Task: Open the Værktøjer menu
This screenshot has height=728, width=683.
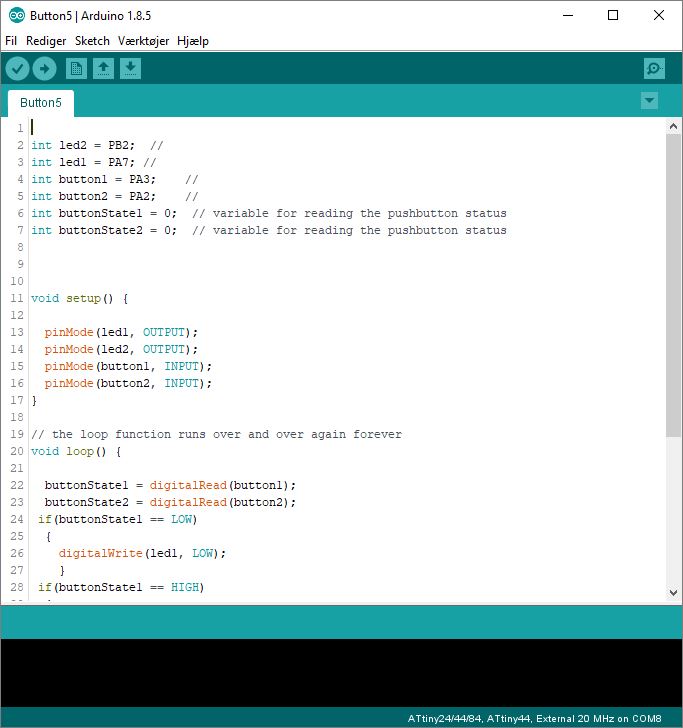Action: pos(143,41)
